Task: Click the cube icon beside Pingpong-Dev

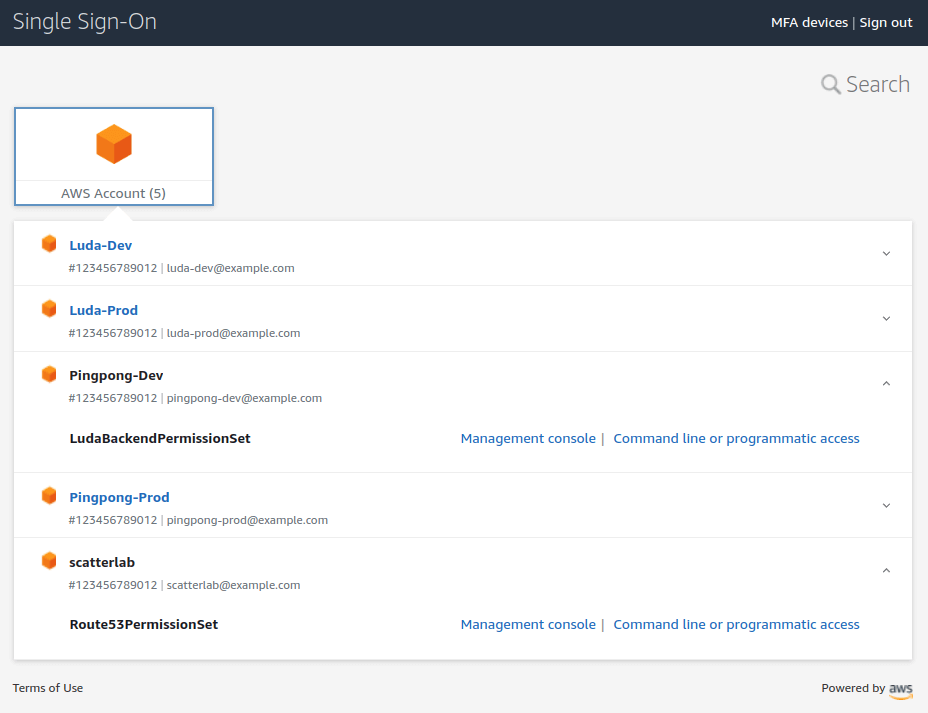Action: tap(49, 374)
